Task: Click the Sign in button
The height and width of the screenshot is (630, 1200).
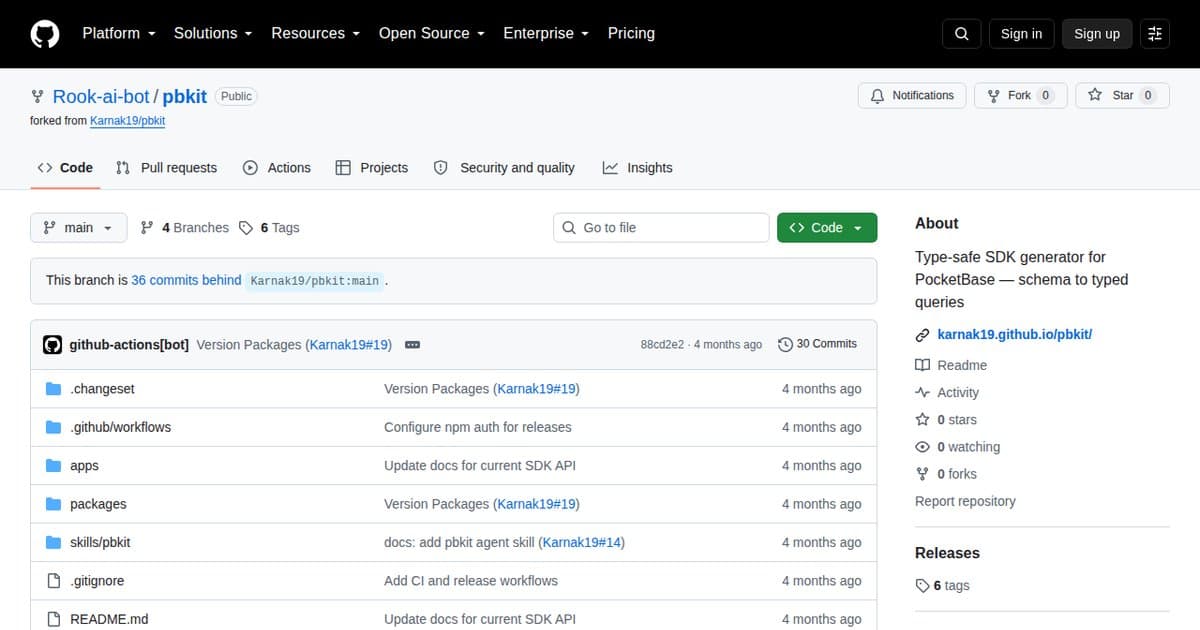Action: coord(1021,34)
